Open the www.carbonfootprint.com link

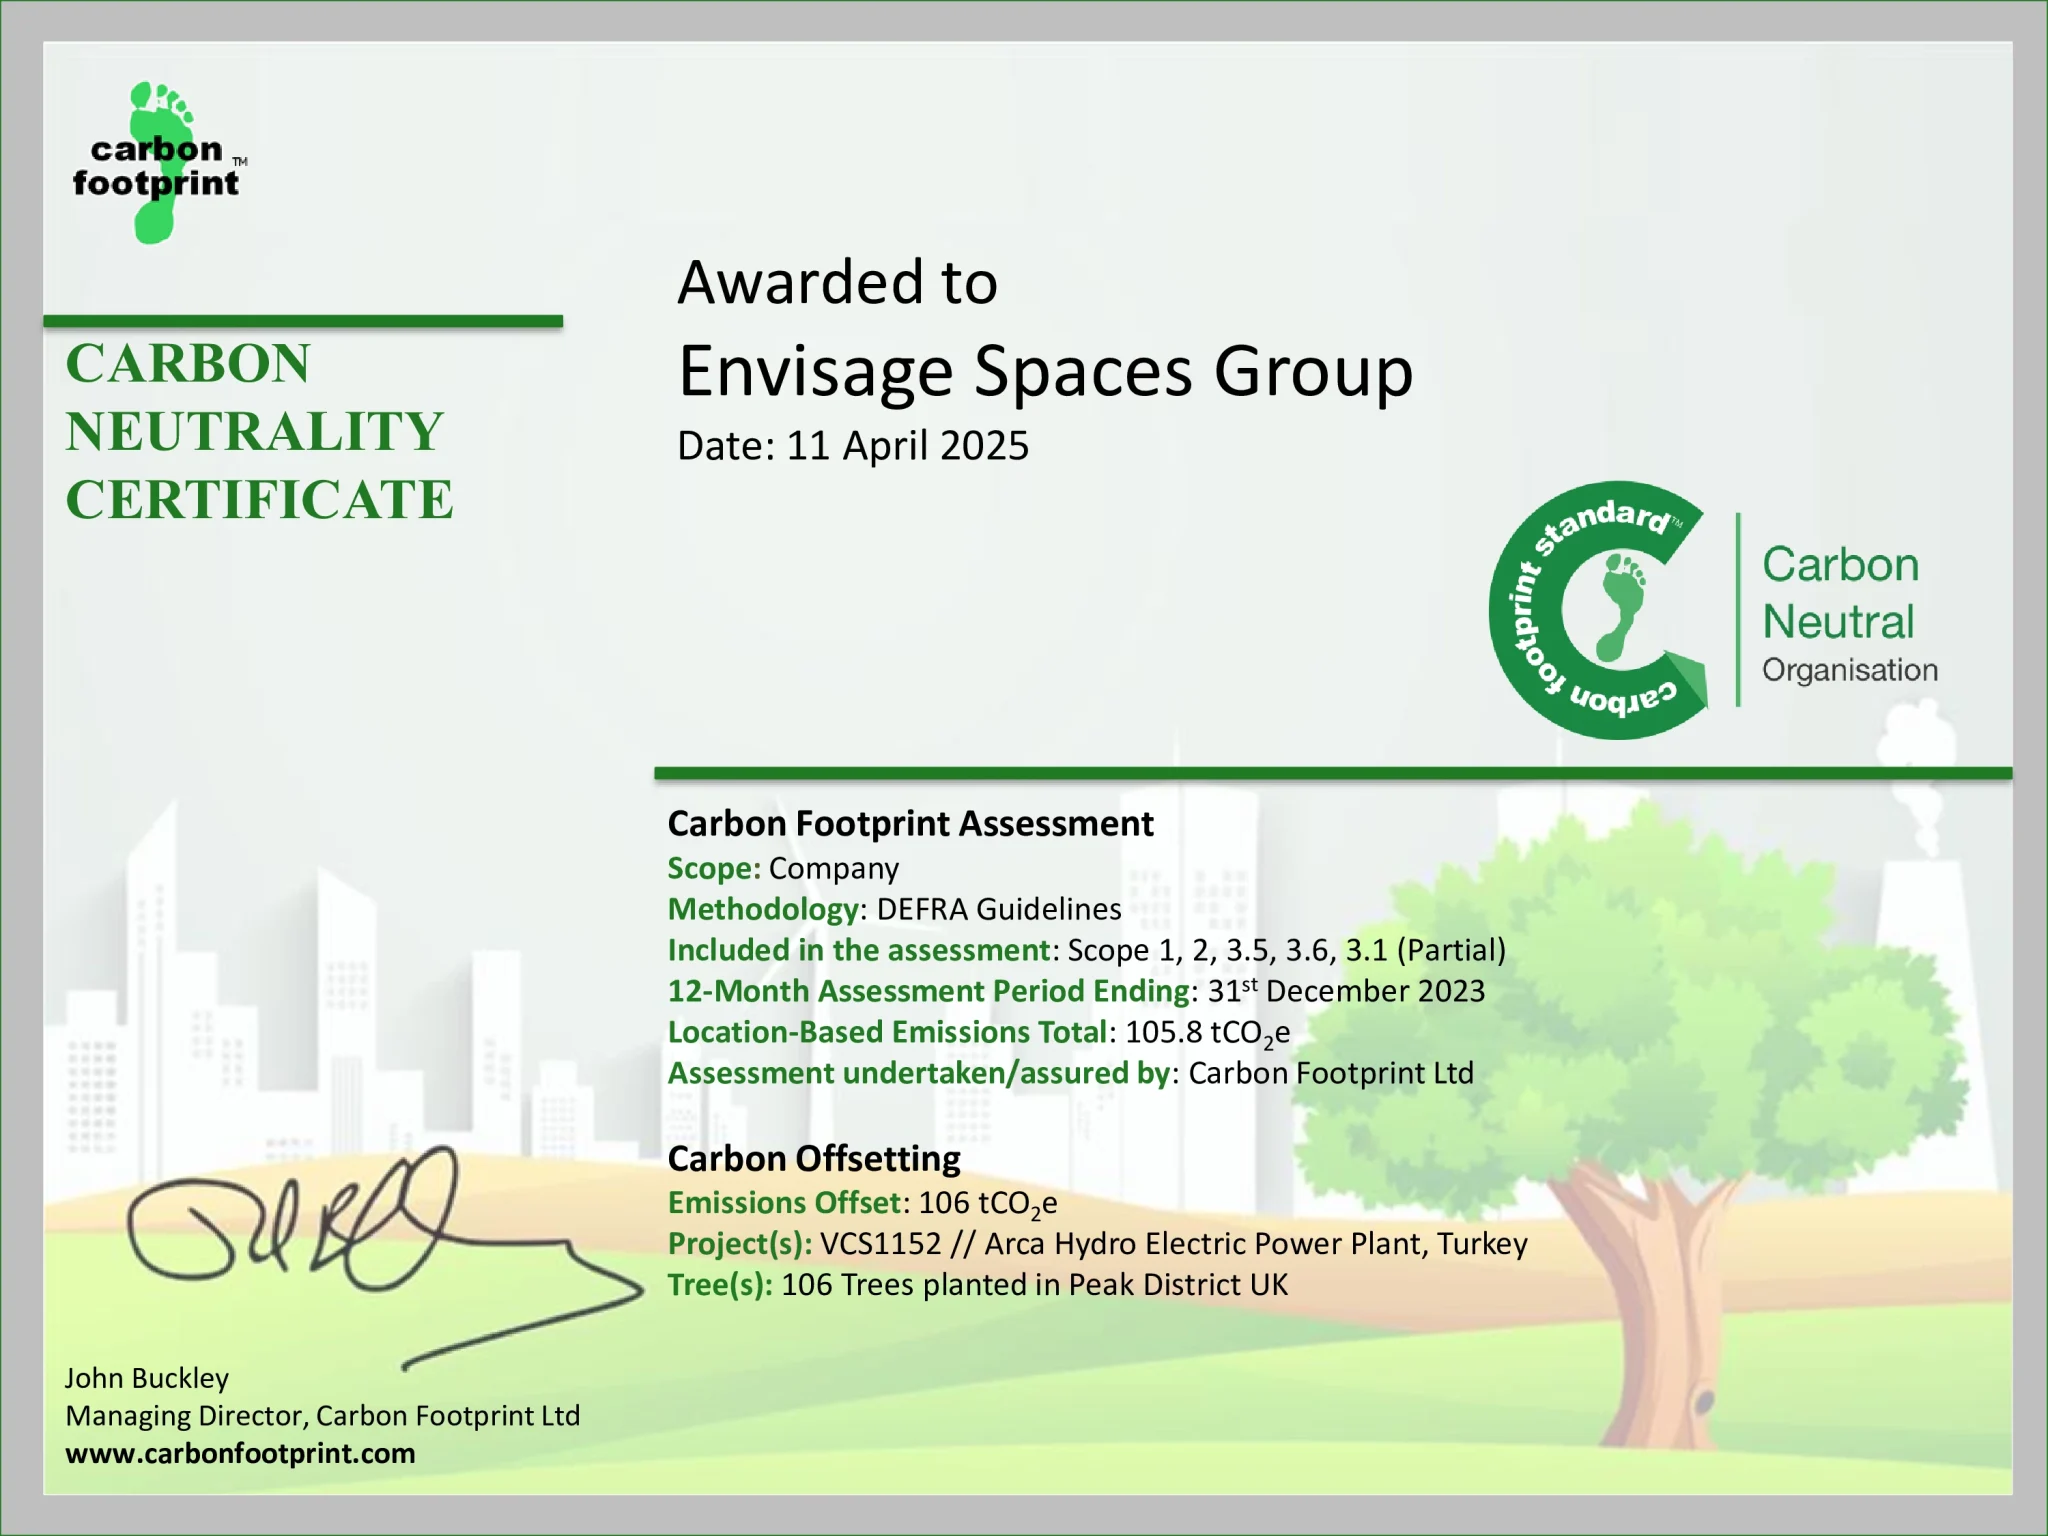[x=240, y=1453]
